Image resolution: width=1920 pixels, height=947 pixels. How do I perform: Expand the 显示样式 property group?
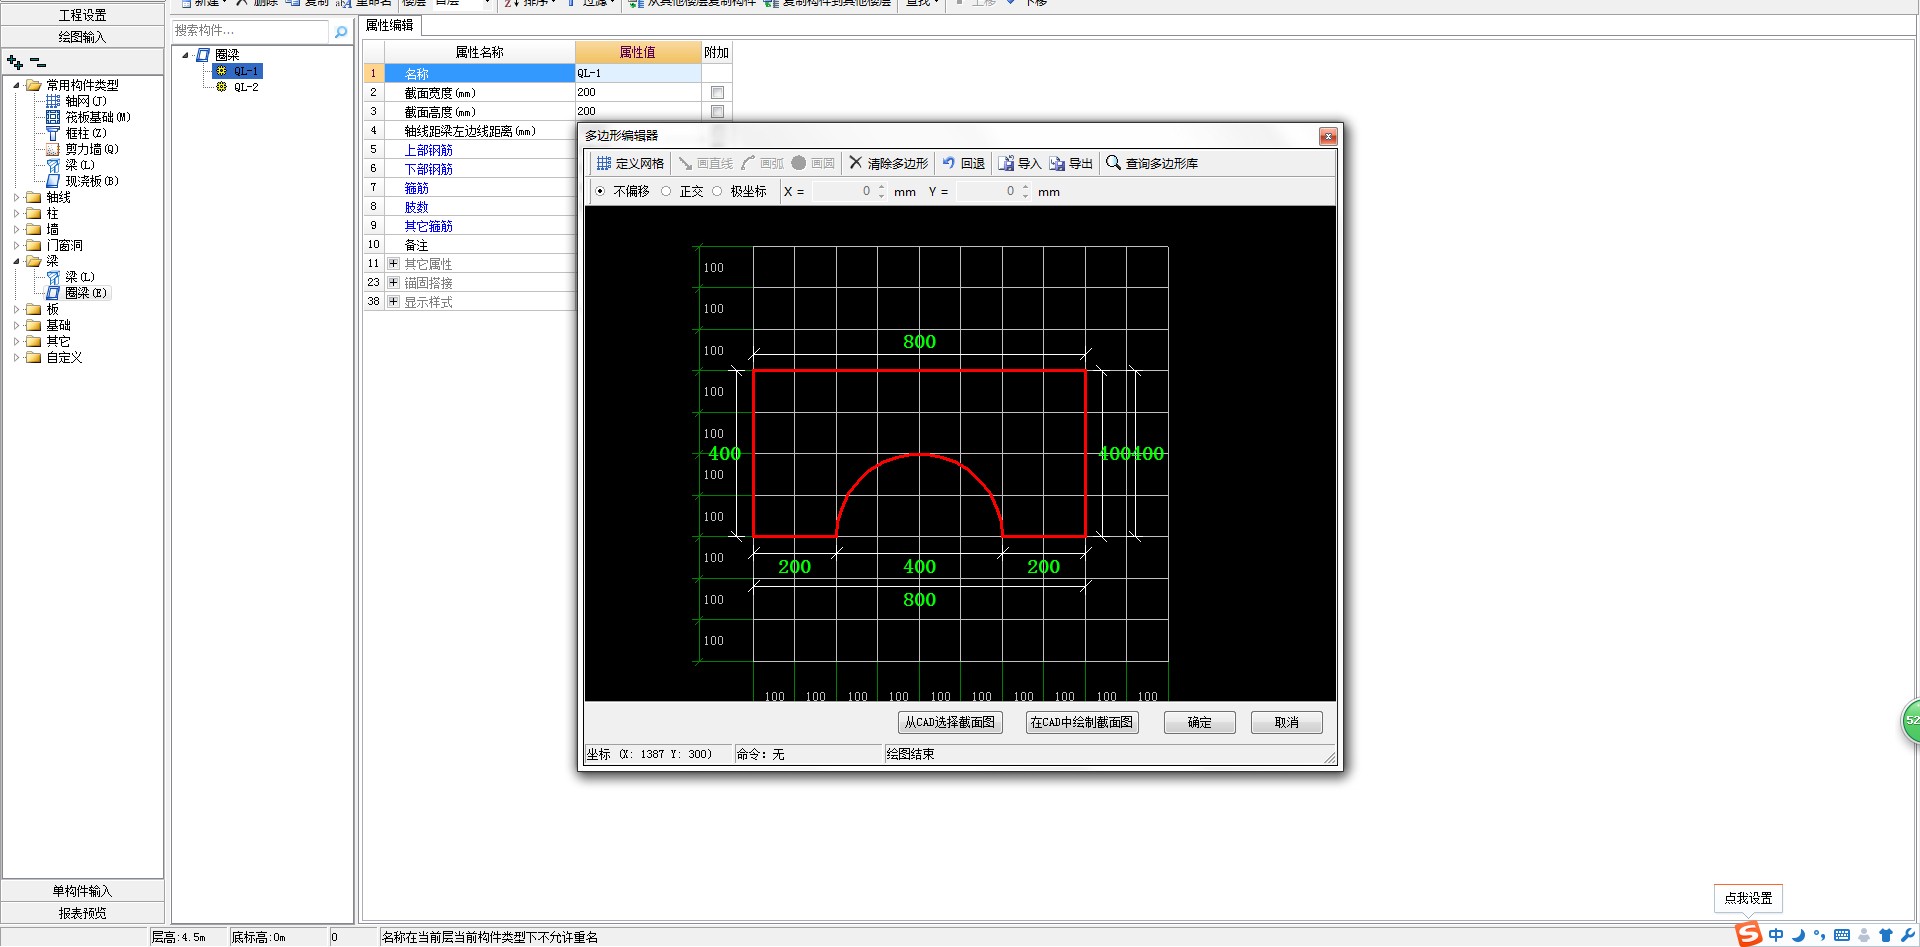(393, 302)
